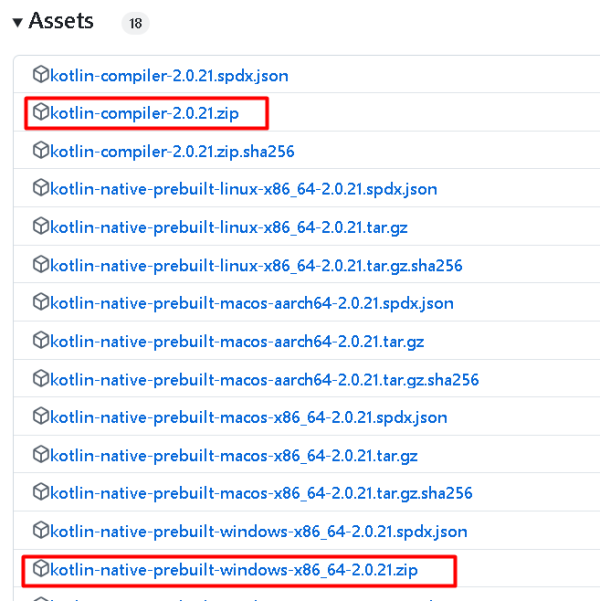Open macos-aarch64 tar.gz.sha256 link
Image resolution: width=600 pixels, height=601 pixels.
264,379
